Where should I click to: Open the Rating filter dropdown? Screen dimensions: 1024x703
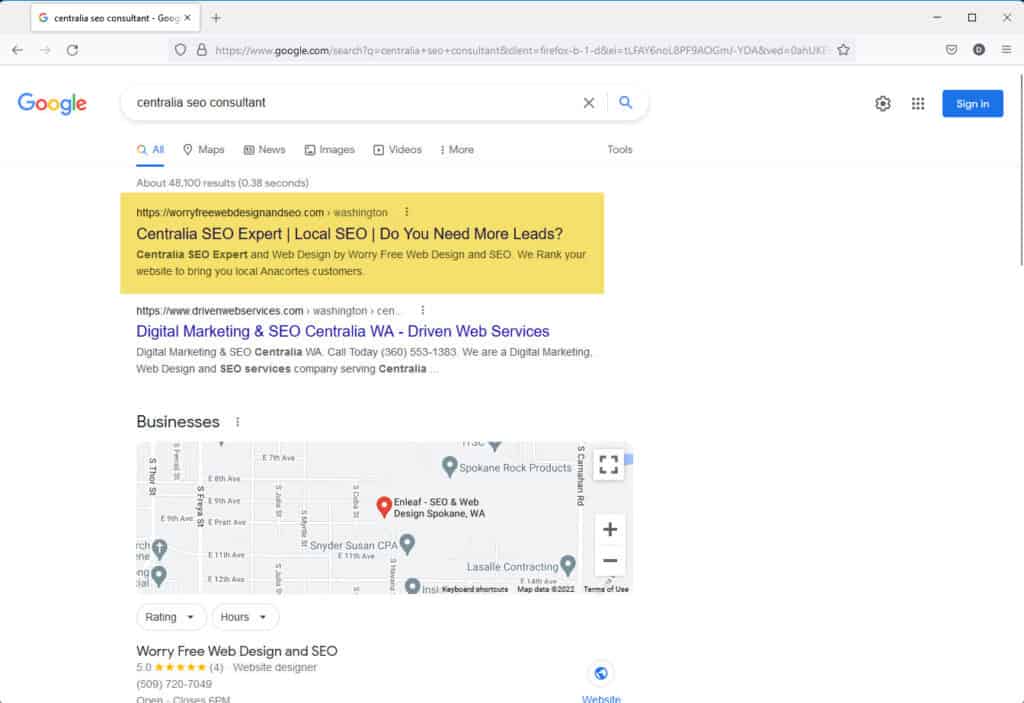[170, 617]
